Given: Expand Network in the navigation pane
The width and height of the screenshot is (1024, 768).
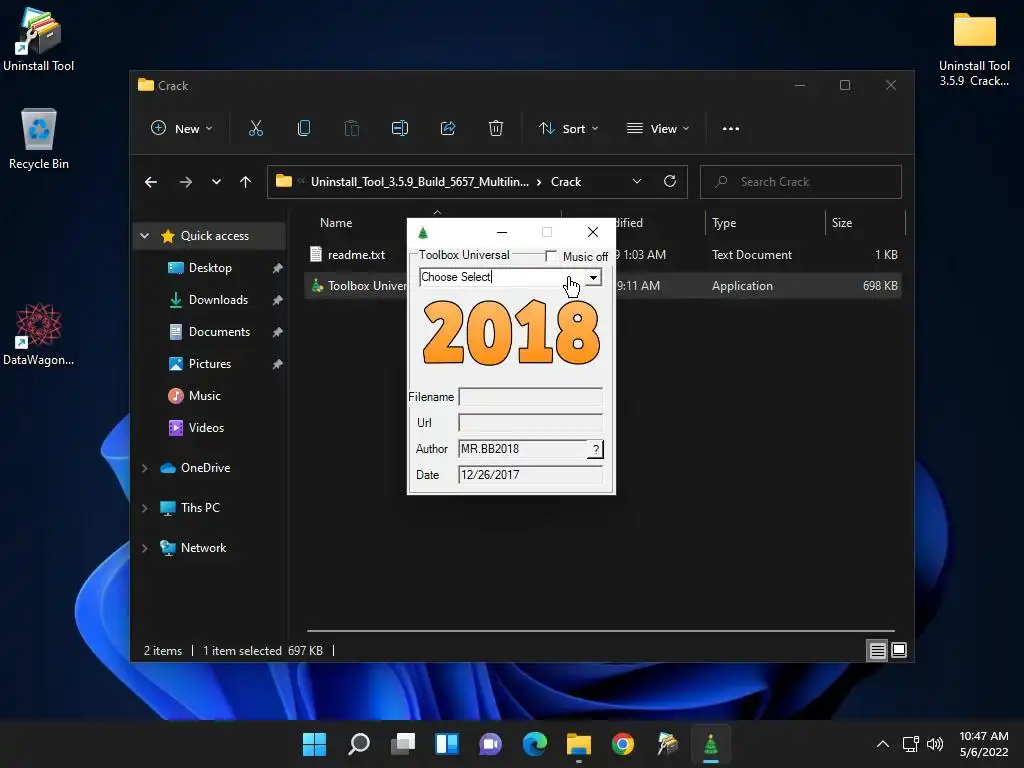Looking at the screenshot, I should coord(145,549).
